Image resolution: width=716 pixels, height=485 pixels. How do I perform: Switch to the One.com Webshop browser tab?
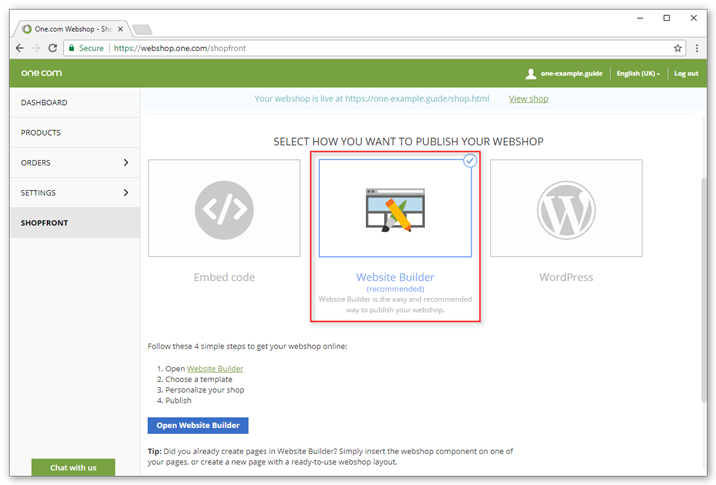[73, 29]
